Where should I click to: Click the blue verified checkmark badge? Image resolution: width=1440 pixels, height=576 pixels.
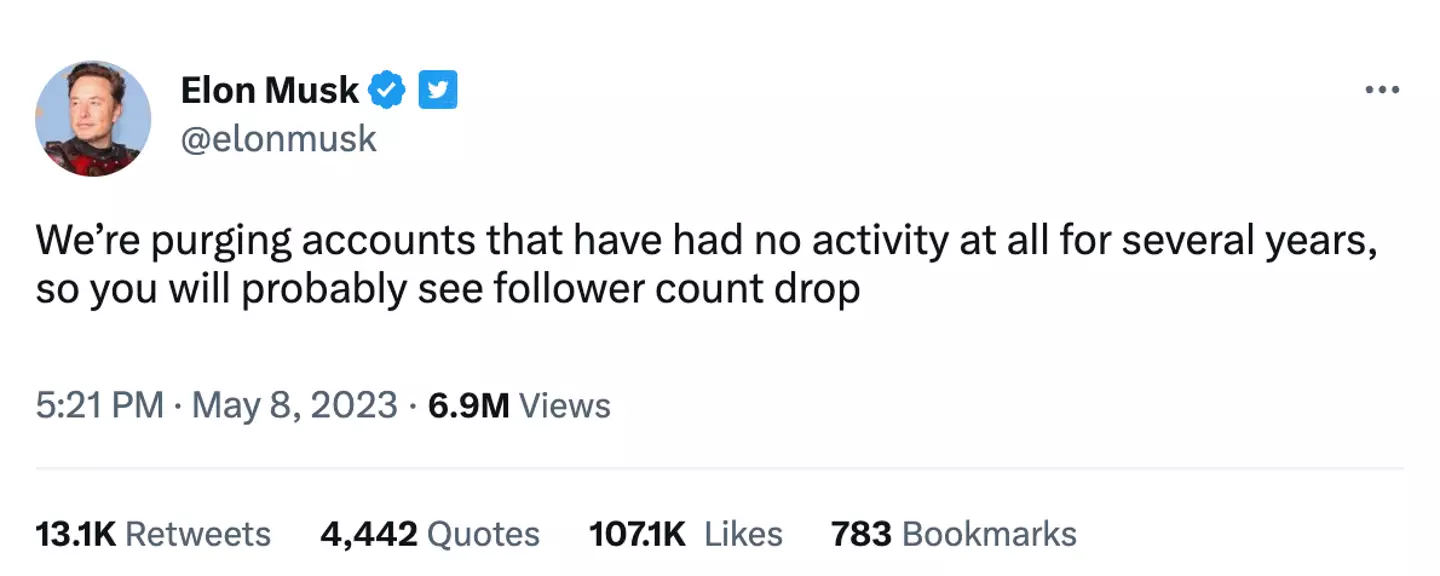point(387,91)
